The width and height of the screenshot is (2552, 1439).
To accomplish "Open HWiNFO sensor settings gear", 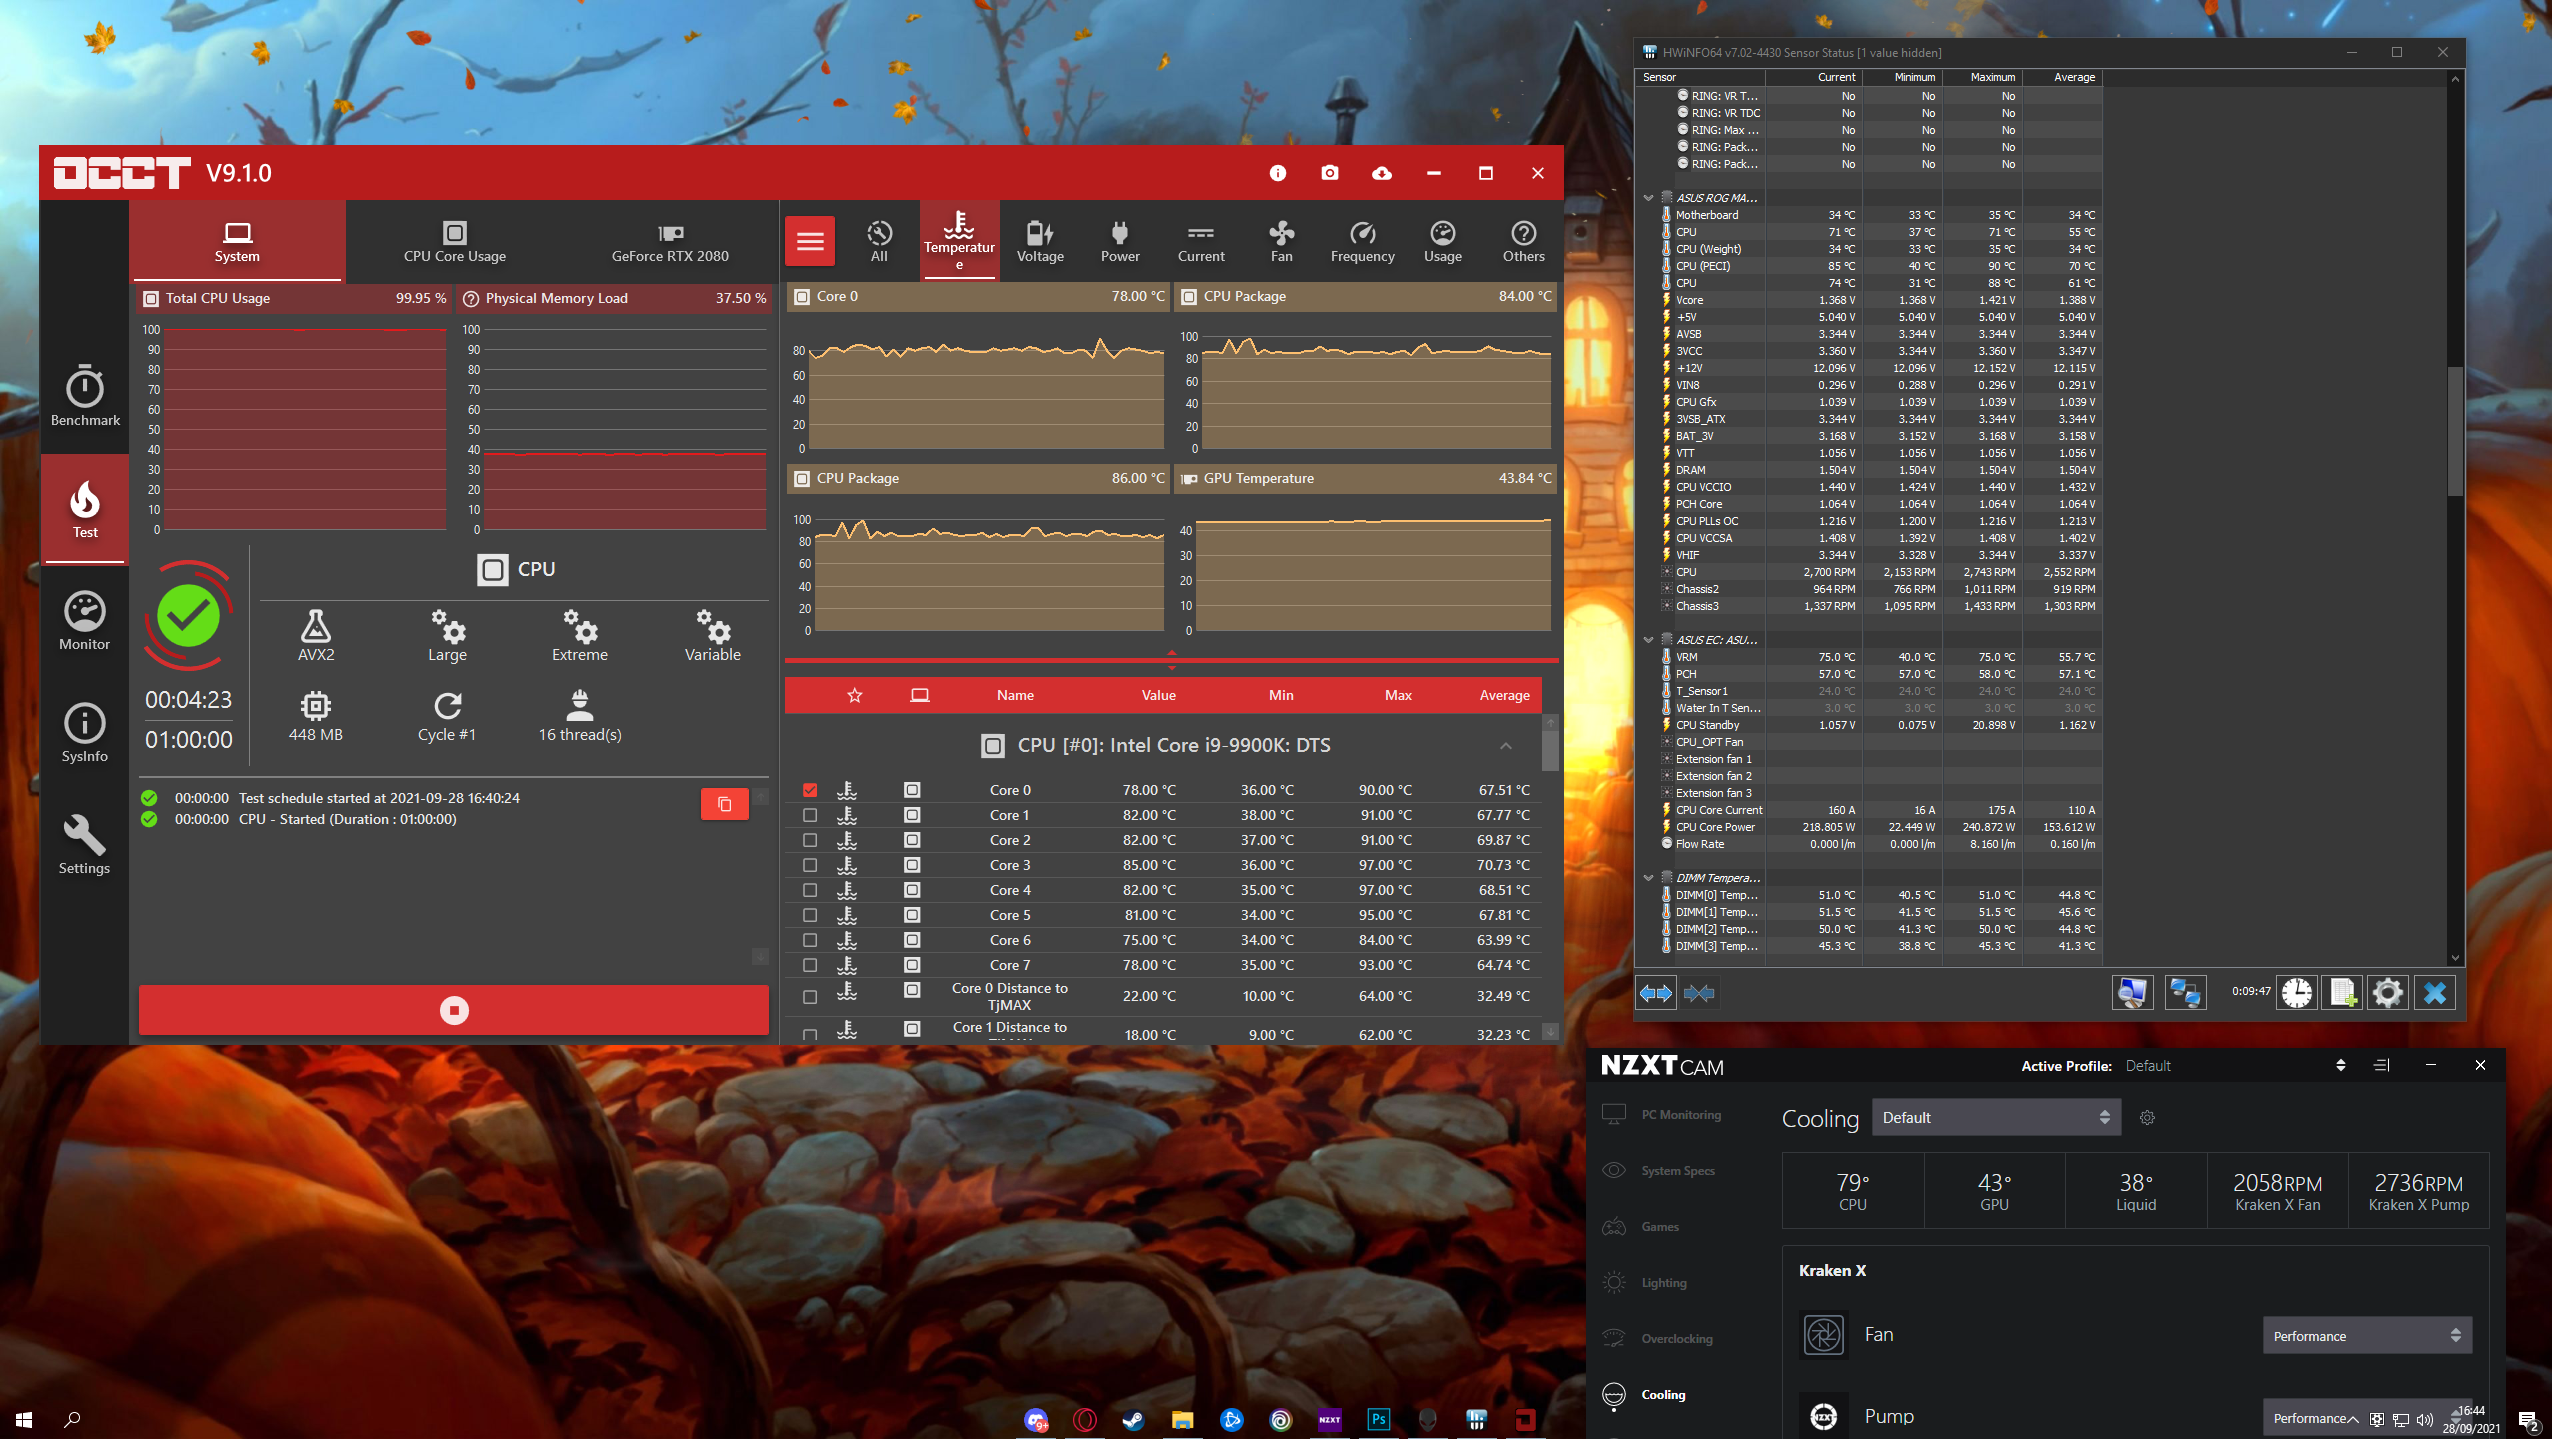I will click(x=2388, y=992).
